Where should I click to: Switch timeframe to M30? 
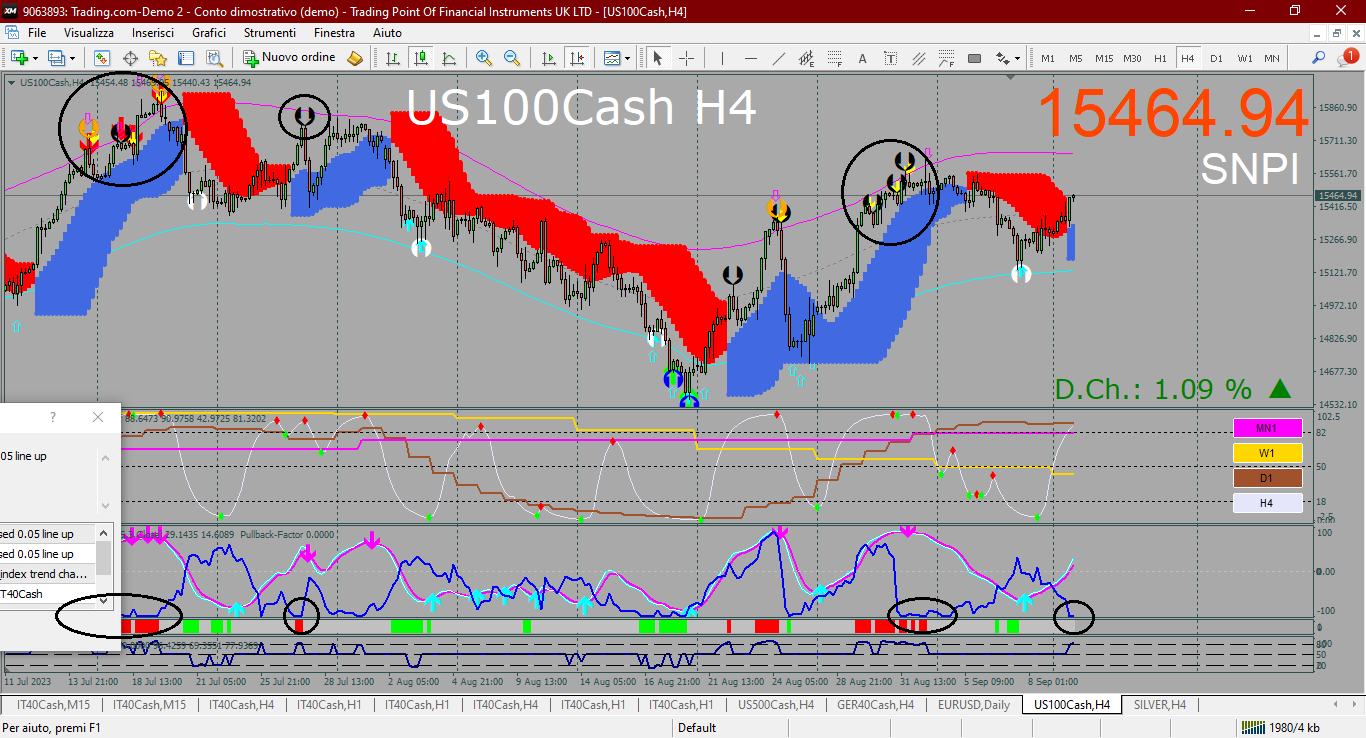click(1132, 58)
